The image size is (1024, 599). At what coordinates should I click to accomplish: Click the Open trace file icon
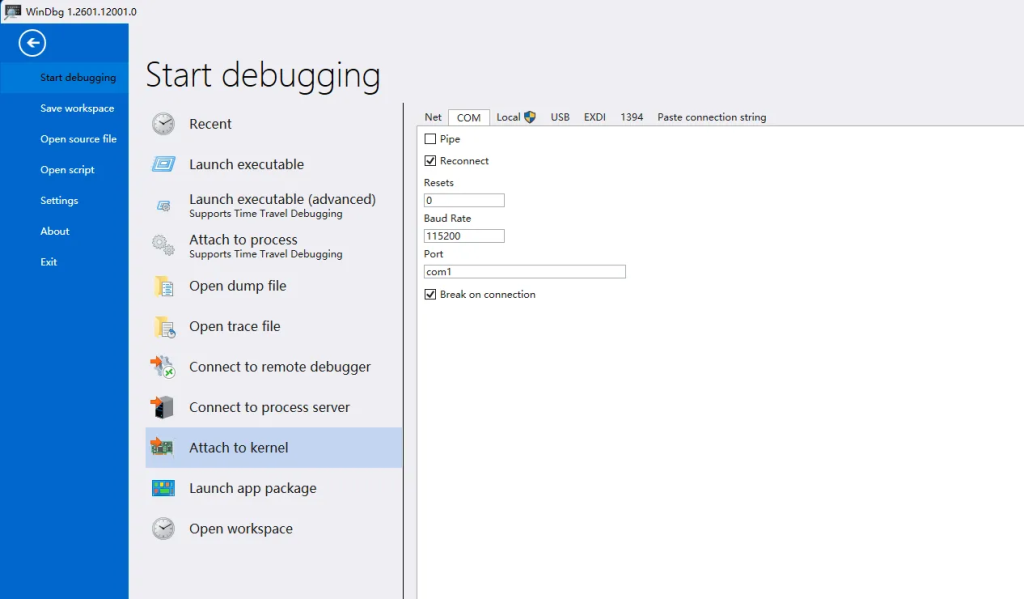tap(163, 327)
